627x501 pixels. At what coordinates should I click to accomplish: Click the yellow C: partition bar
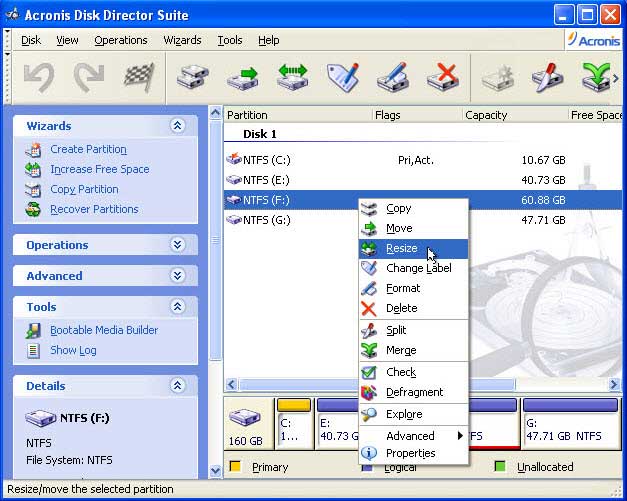294,405
